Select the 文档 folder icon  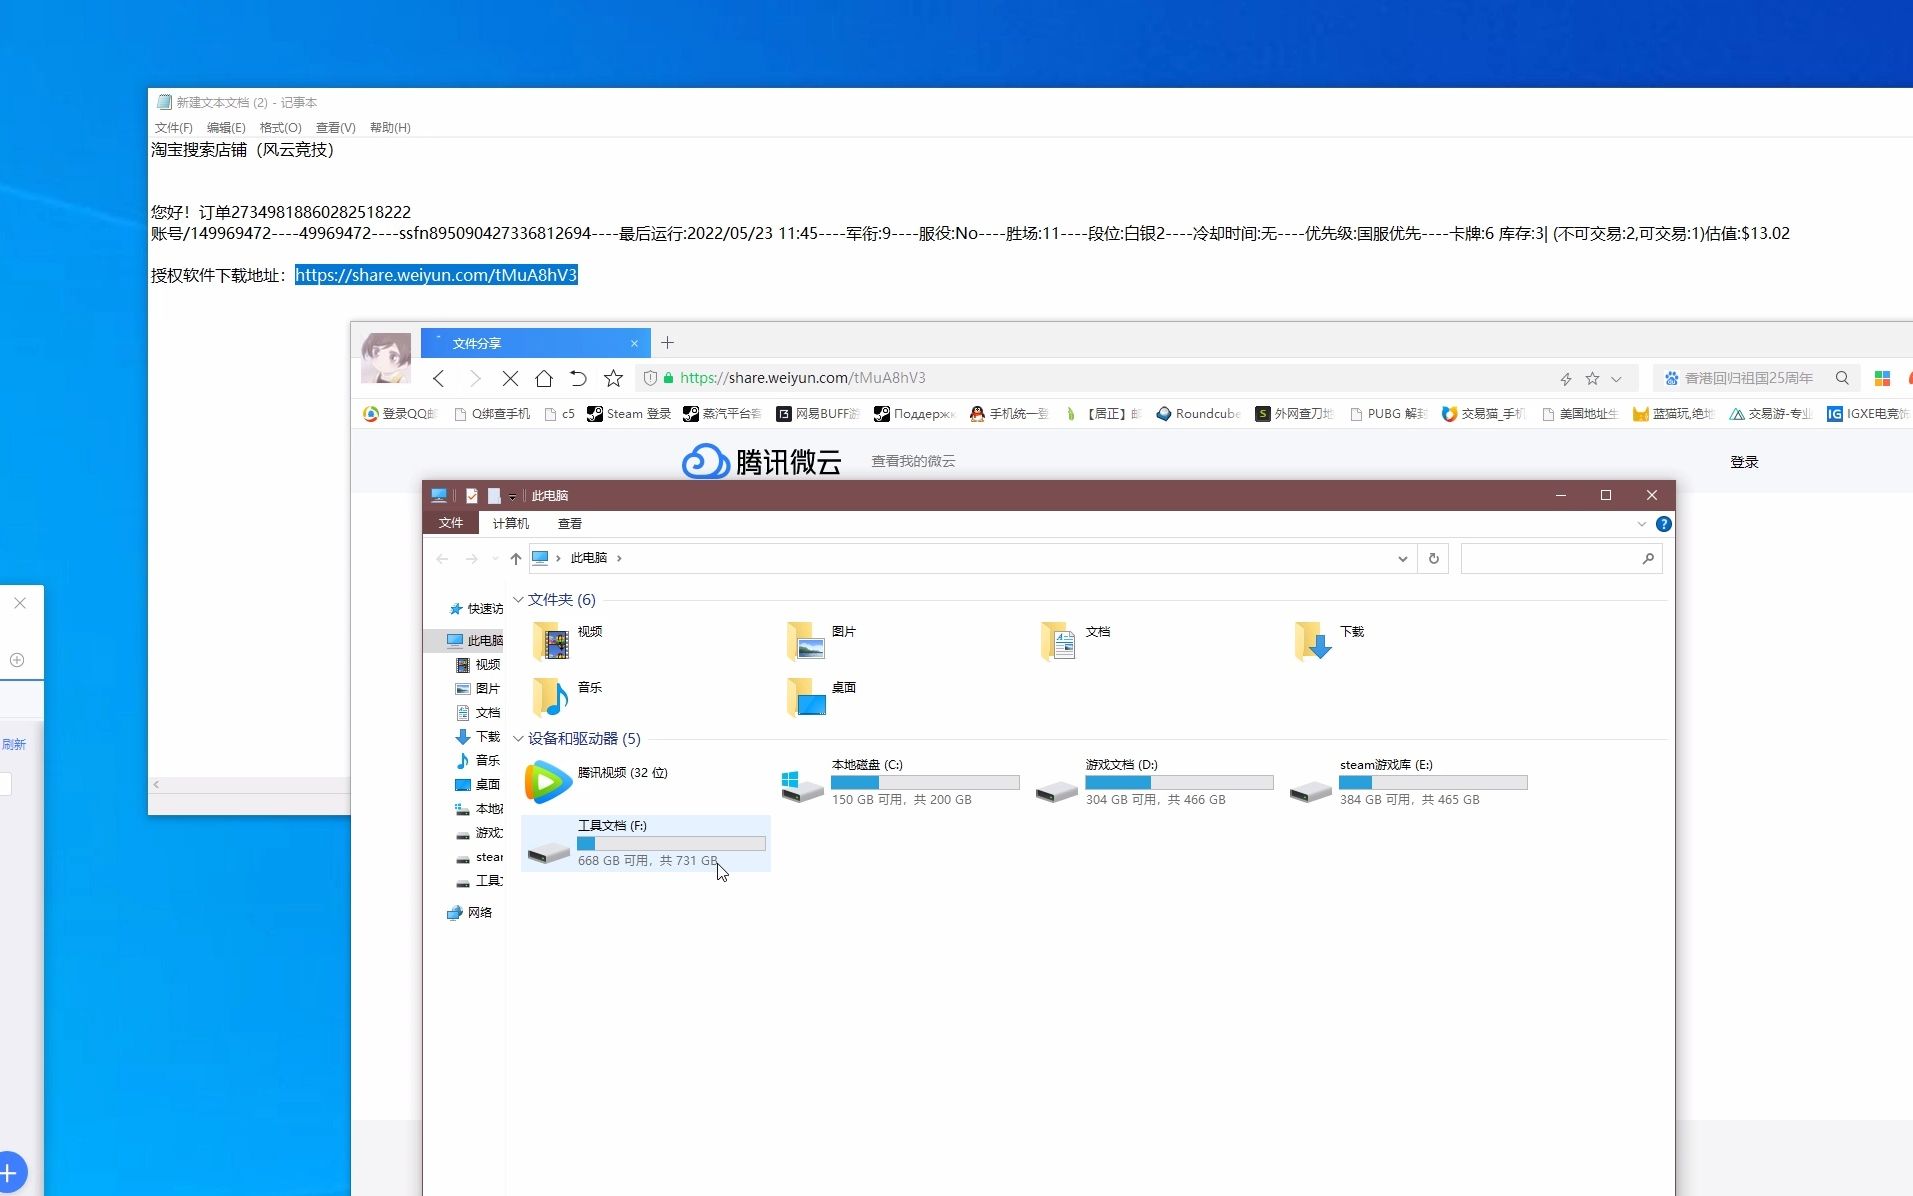tap(1059, 641)
